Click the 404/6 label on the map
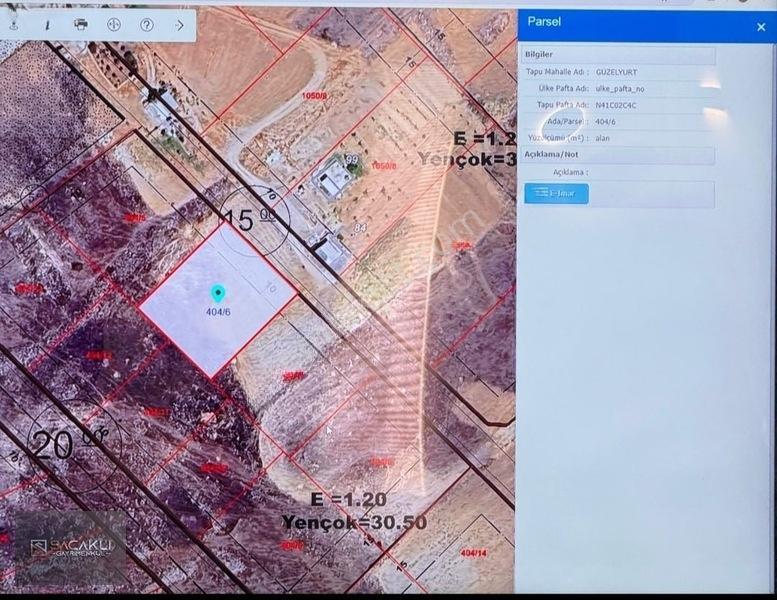Image resolution: width=777 pixels, height=600 pixels. point(219,312)
